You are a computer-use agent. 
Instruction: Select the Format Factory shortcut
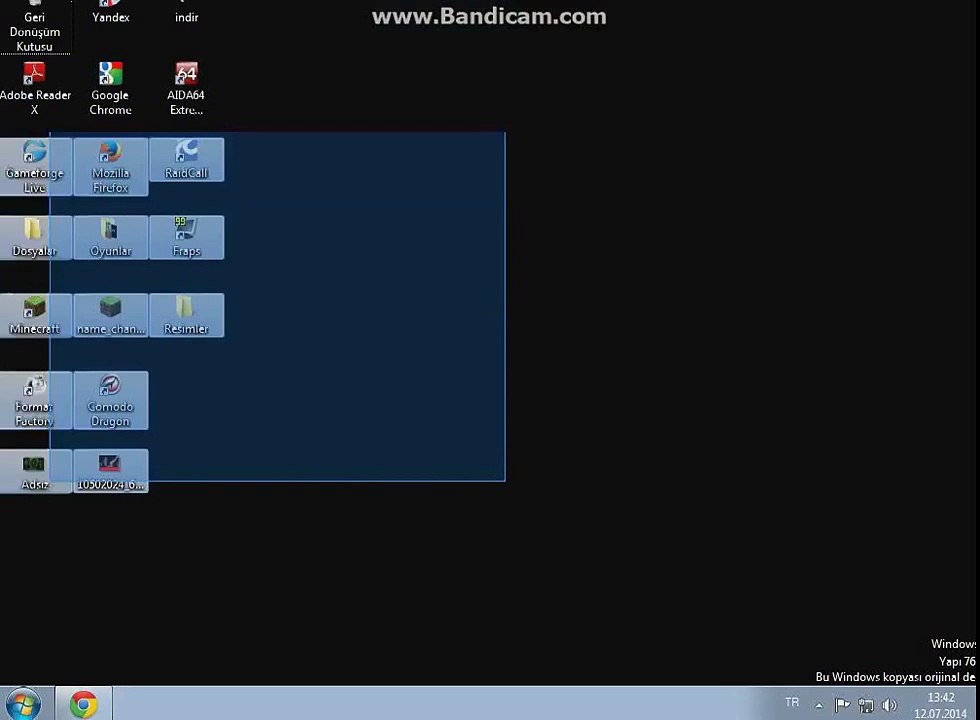34,400
